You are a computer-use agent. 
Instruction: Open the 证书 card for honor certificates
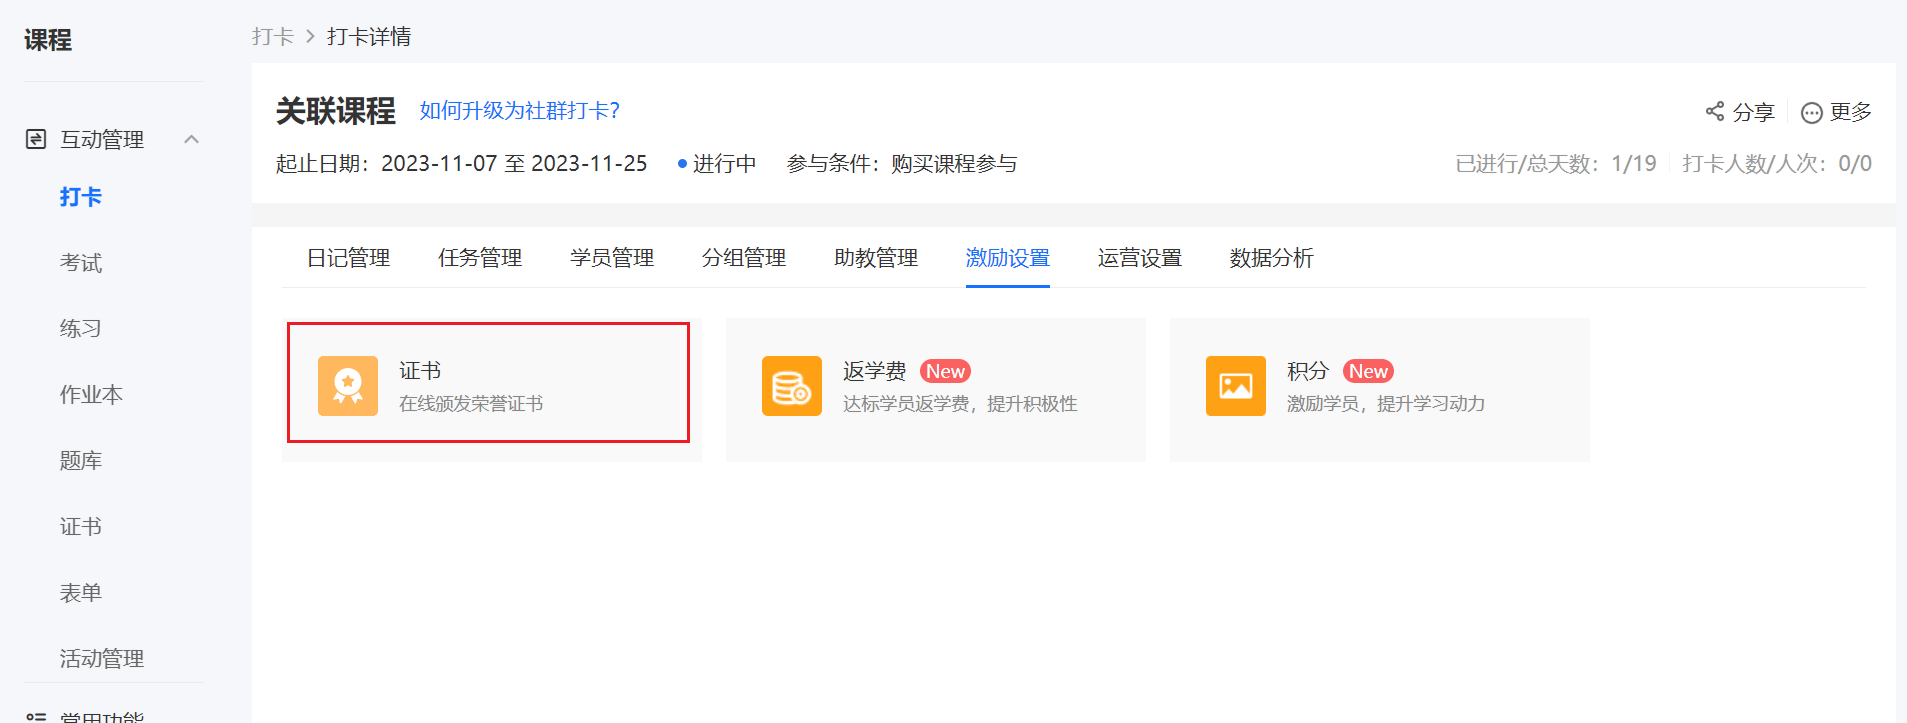click(492, 389)
